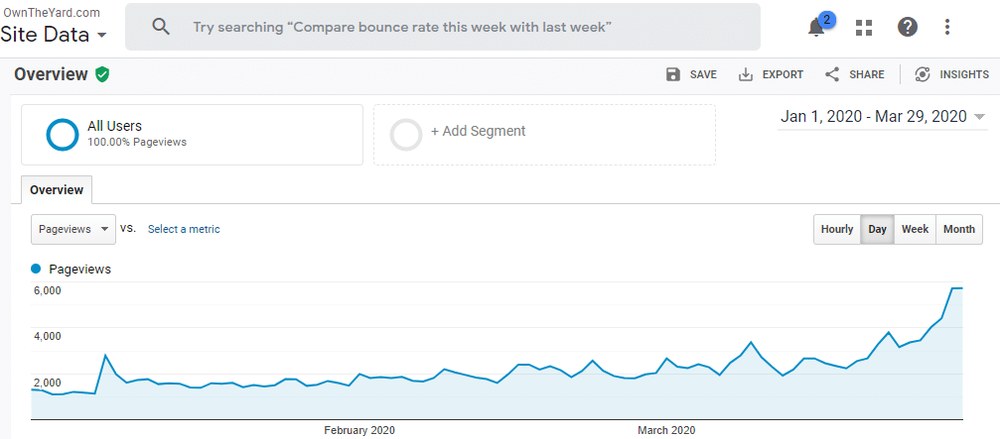The width and height of the screenshot is (1000, 439).
Task: Click the SAVE button label
Action: pos(703,75)
